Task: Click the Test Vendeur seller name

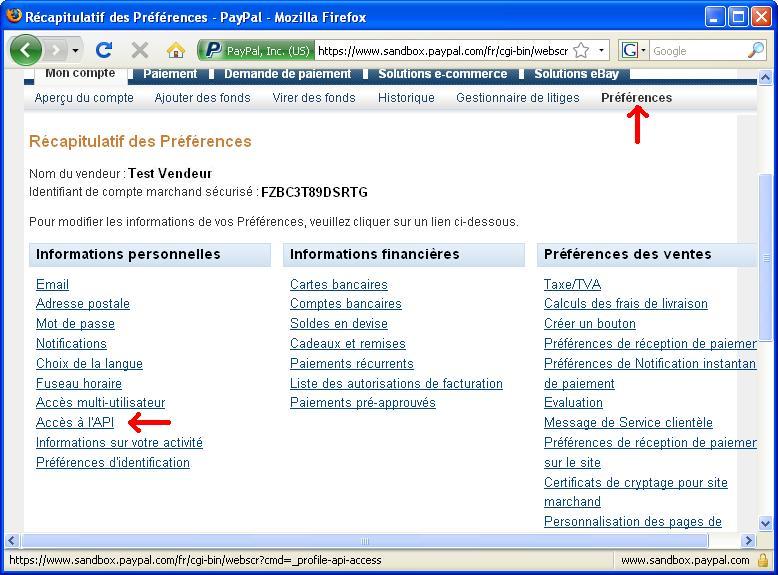Action: point(170,174)
